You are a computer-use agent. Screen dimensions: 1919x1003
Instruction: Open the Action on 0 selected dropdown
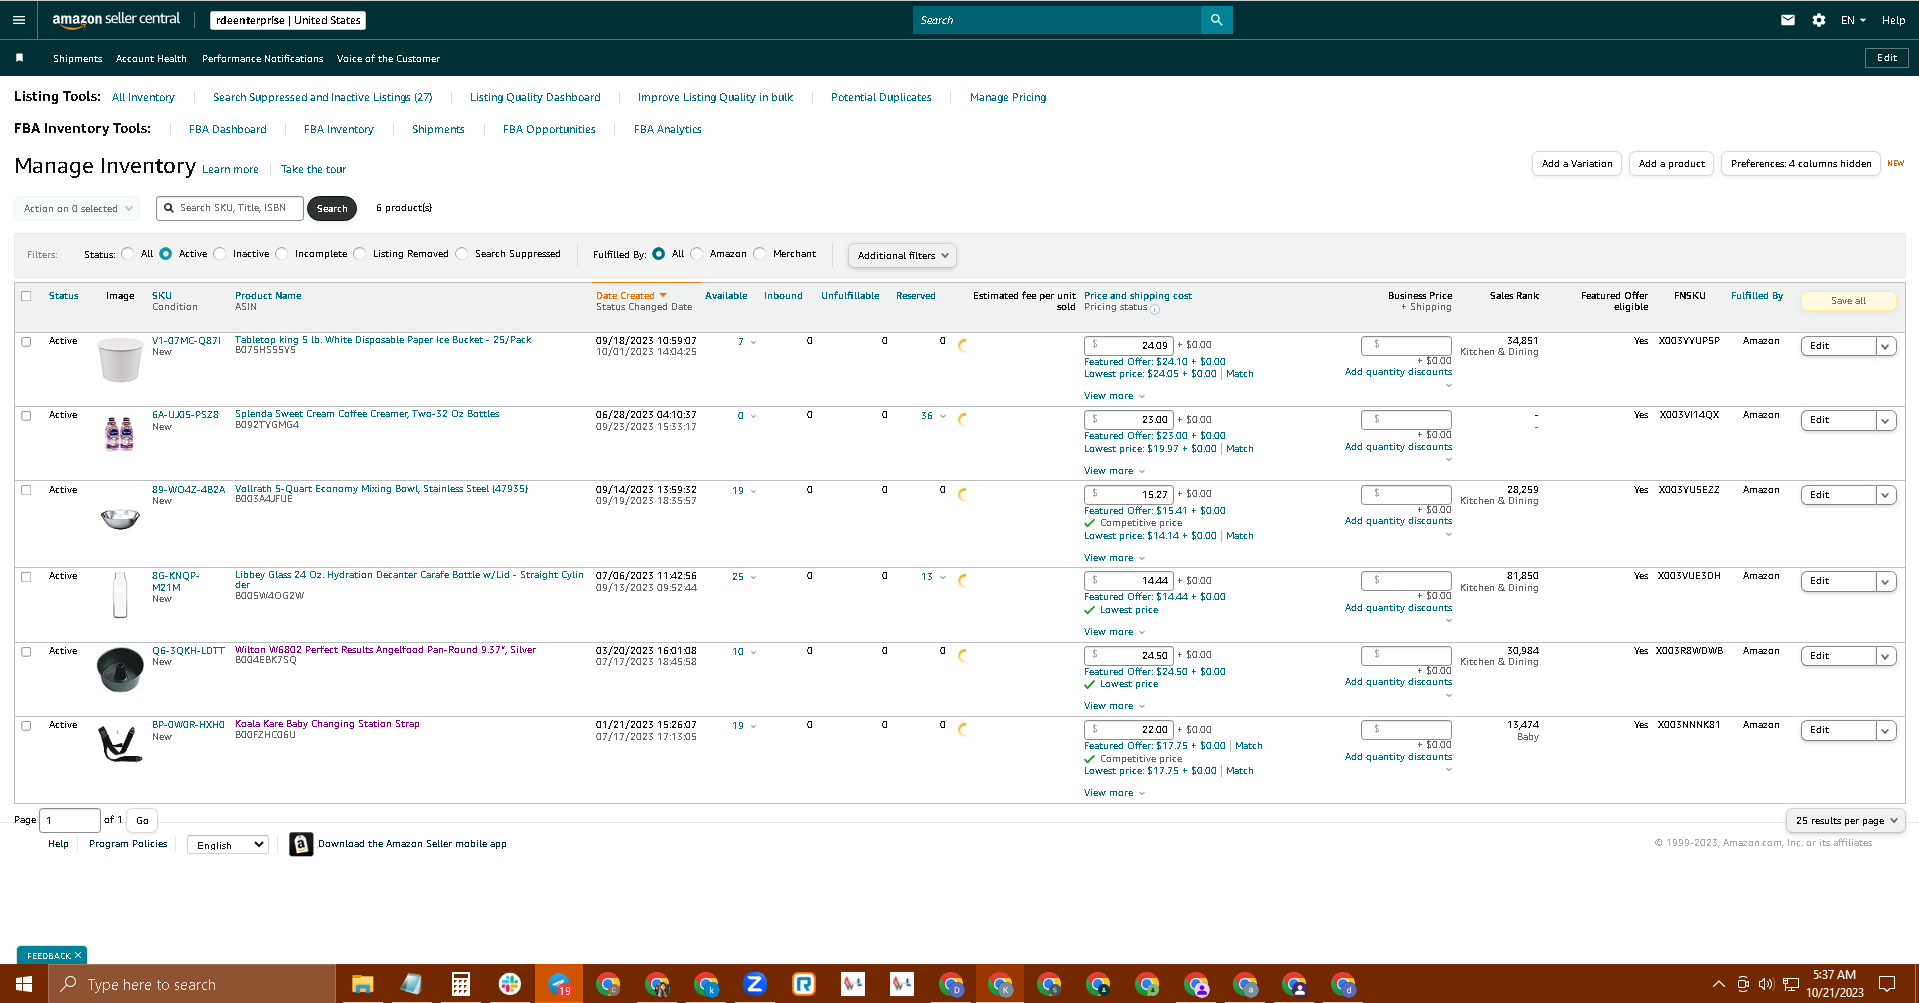point(78,209)
